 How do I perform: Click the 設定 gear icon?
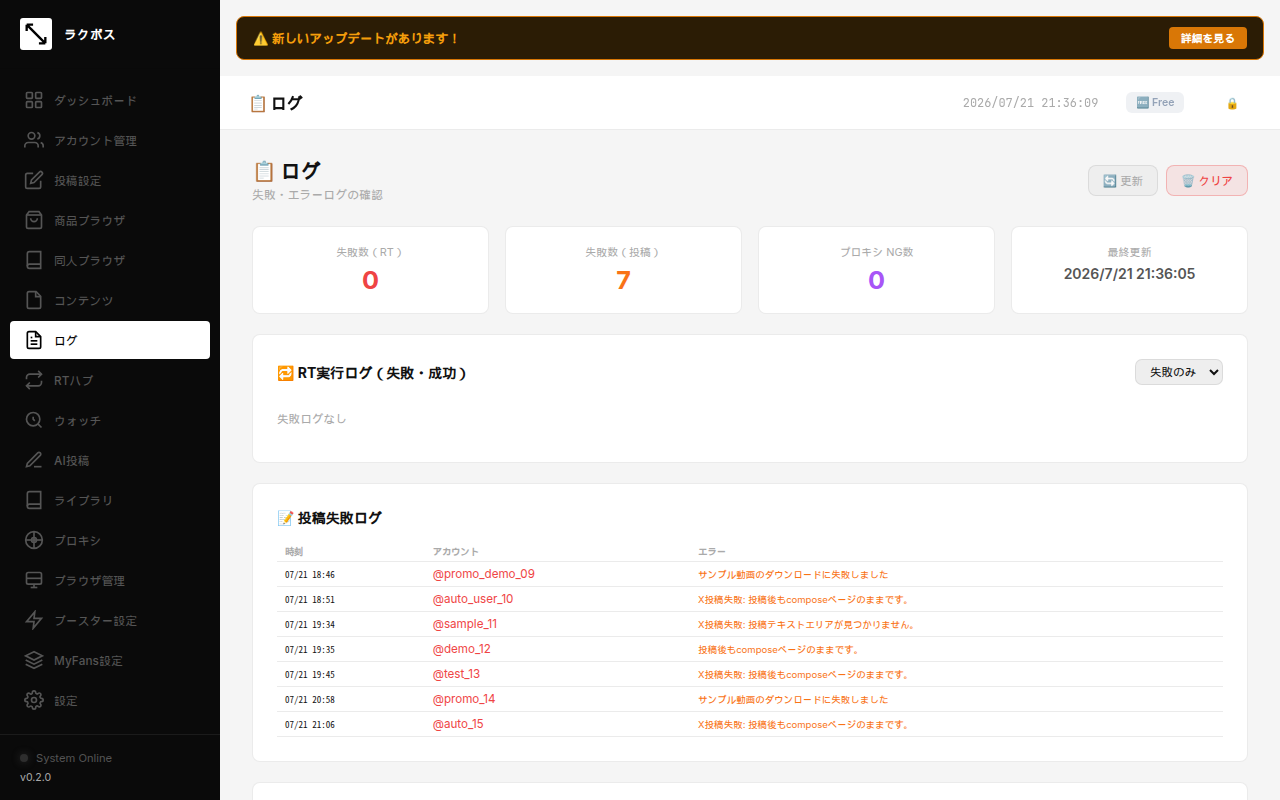click(34, 700)
